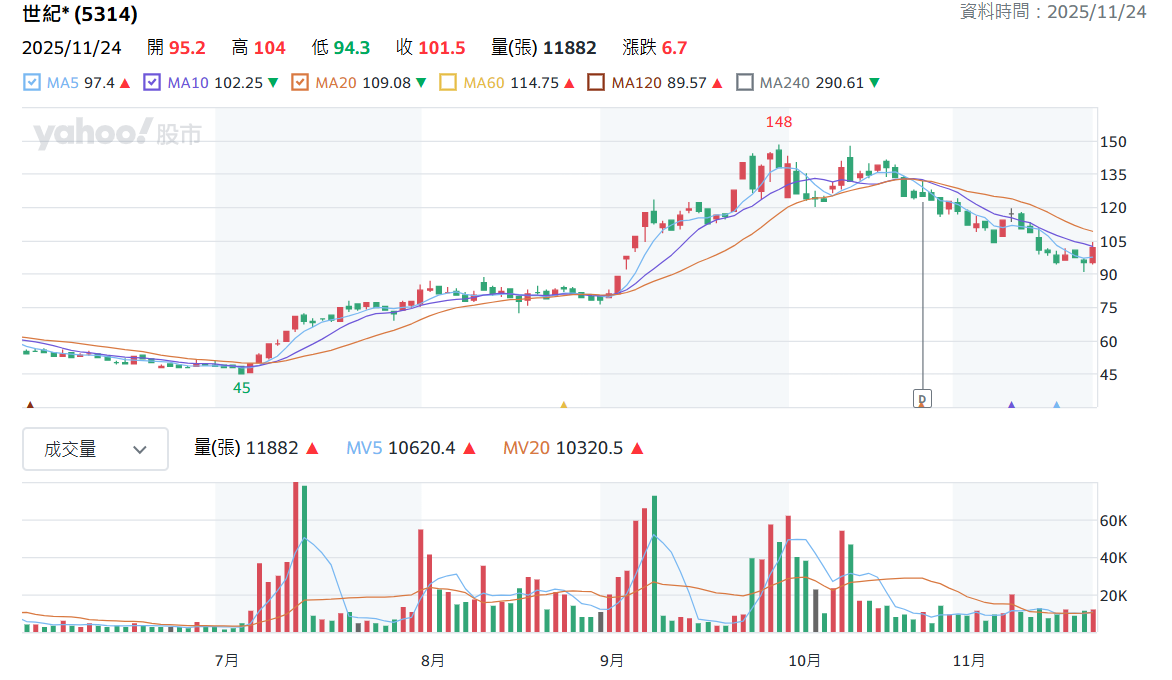Click the 148 high price label
Viewport: 1172px width, 680px height.
click(779, 122)
